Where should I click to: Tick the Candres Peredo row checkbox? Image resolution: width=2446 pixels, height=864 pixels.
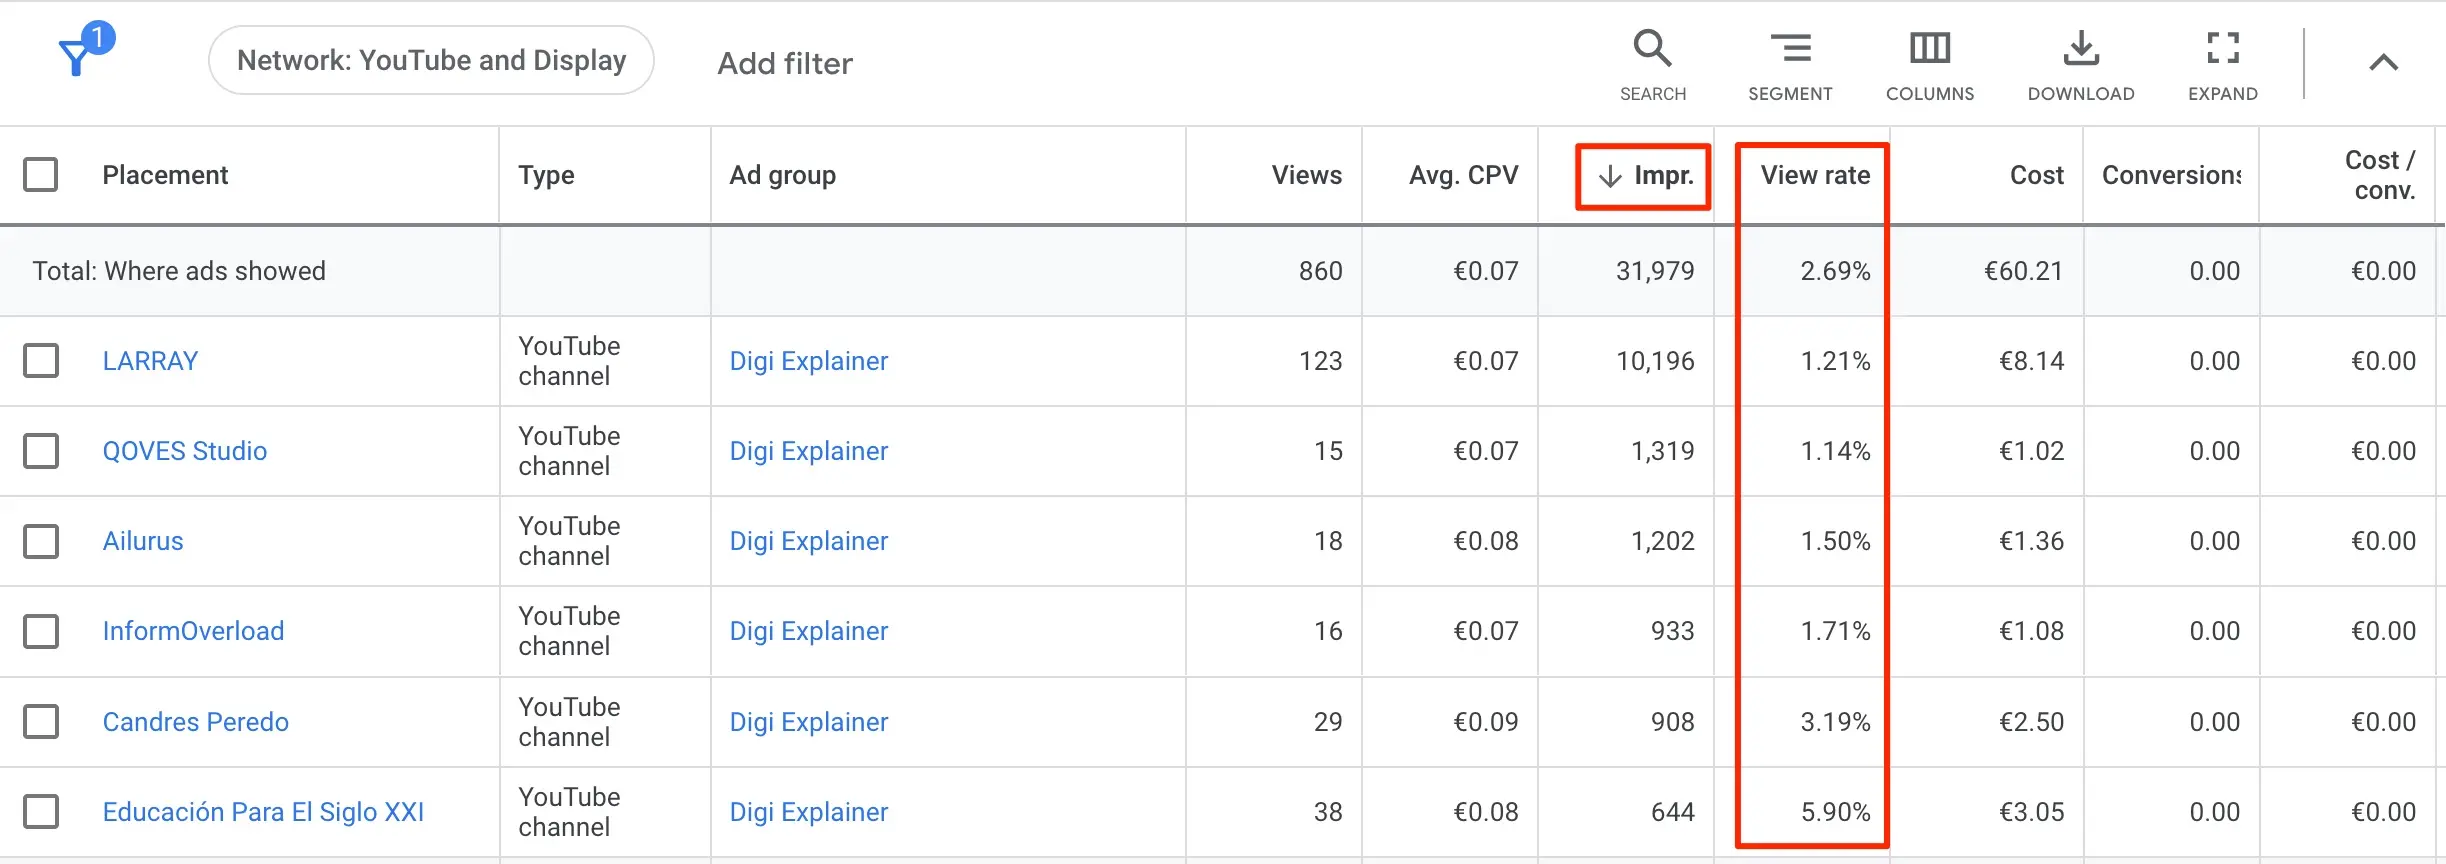[41, 722]
